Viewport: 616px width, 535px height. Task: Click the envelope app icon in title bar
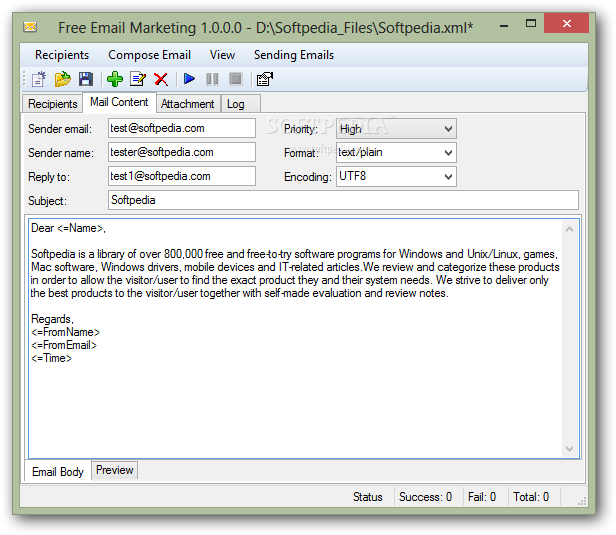[x=30, y=27]
